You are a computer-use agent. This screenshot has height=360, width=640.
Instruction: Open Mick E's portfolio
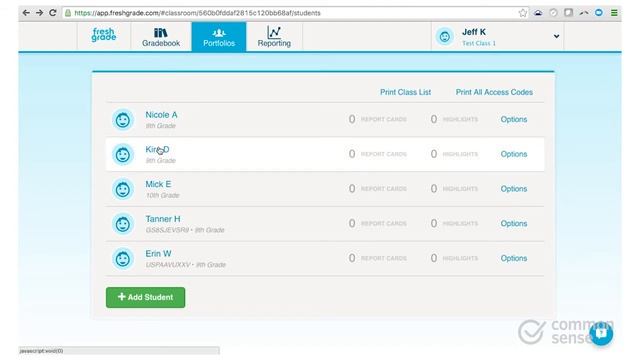coord(158,184)
